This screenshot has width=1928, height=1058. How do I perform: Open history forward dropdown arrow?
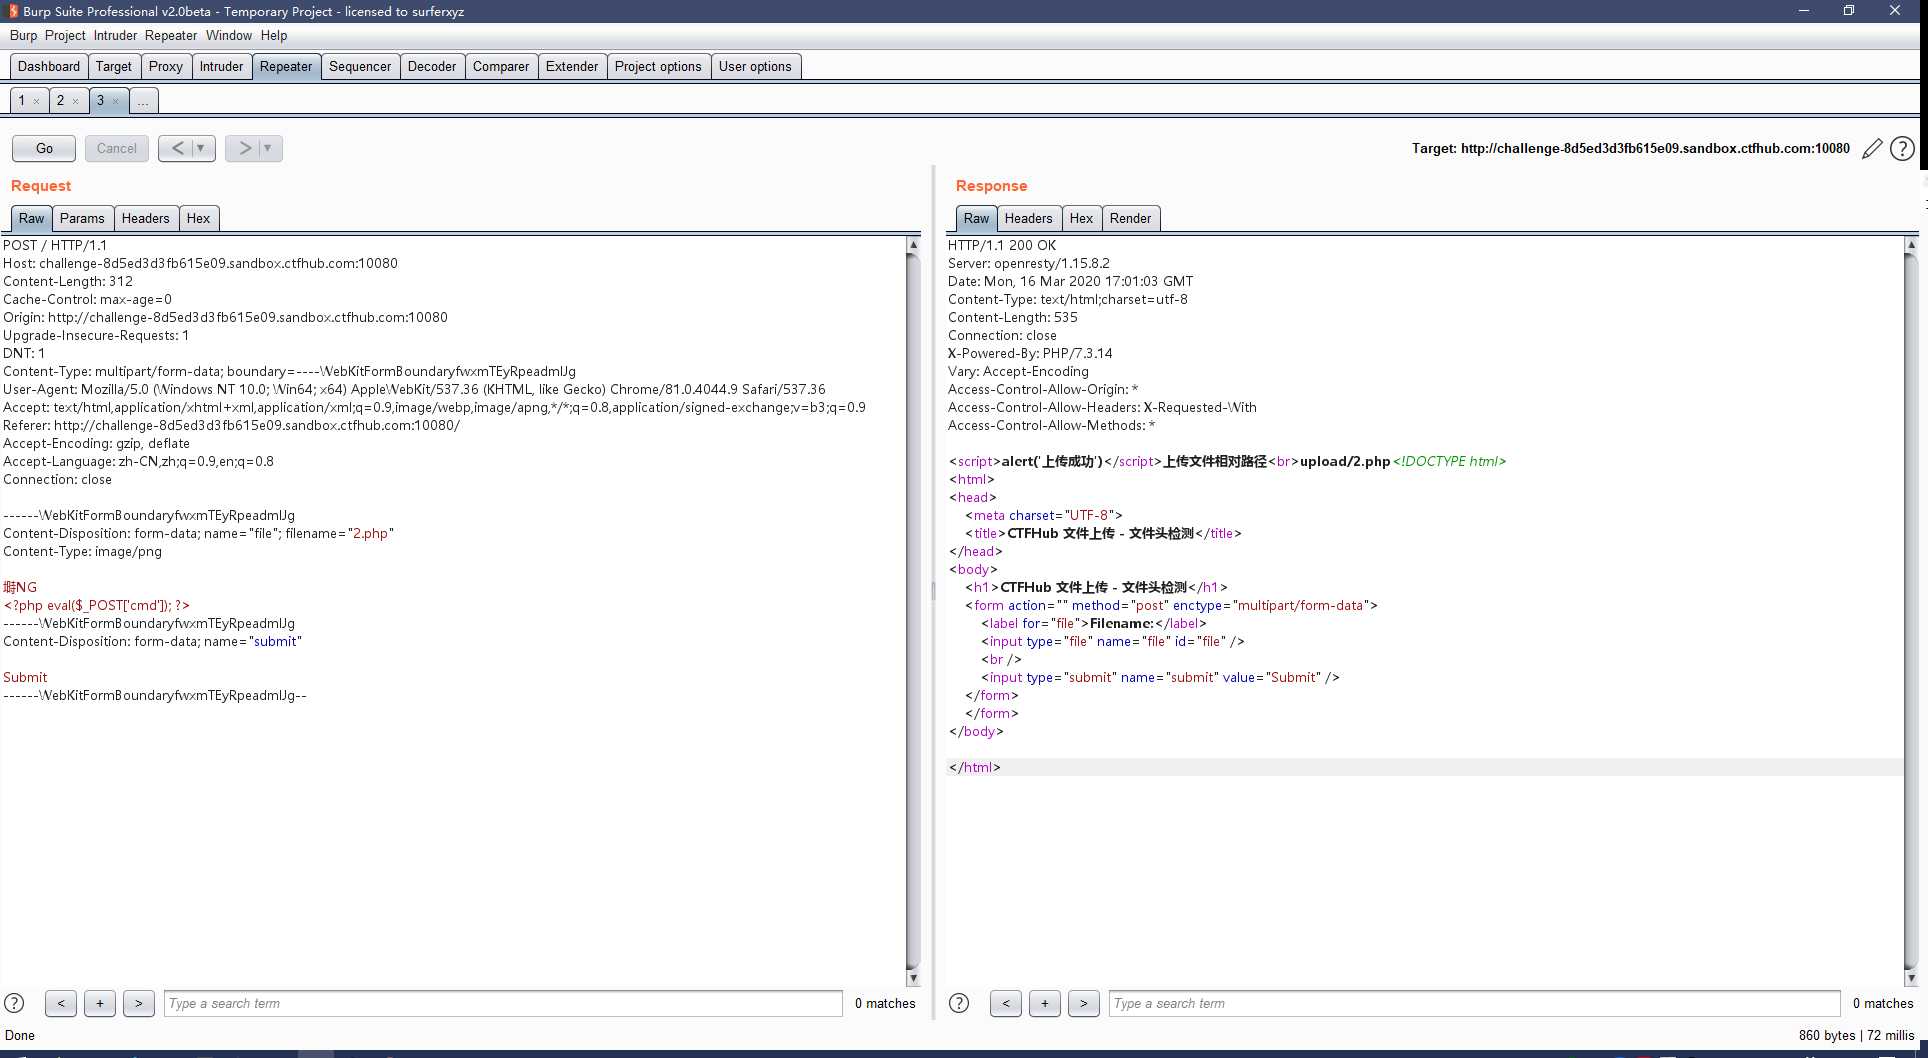point(269,148)
